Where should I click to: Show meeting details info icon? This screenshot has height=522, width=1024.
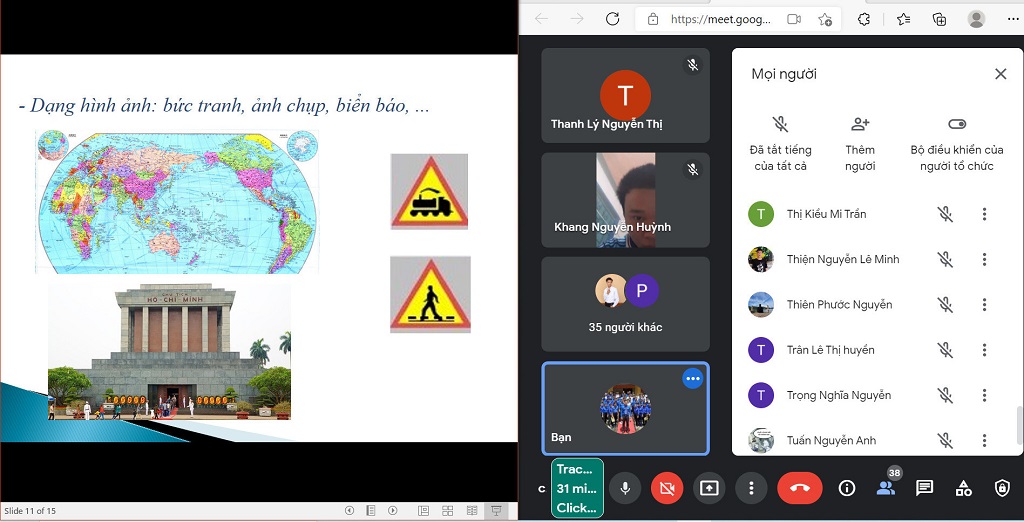(x=847, y=488)
